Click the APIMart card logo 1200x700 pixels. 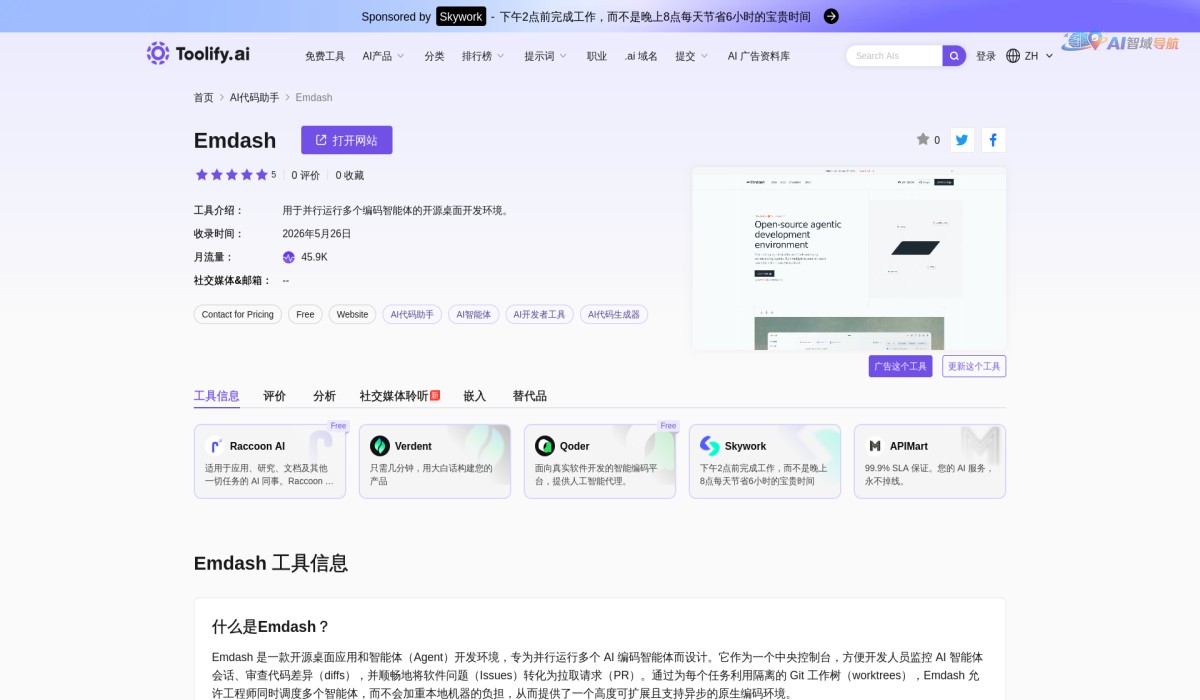coord(875,446)
